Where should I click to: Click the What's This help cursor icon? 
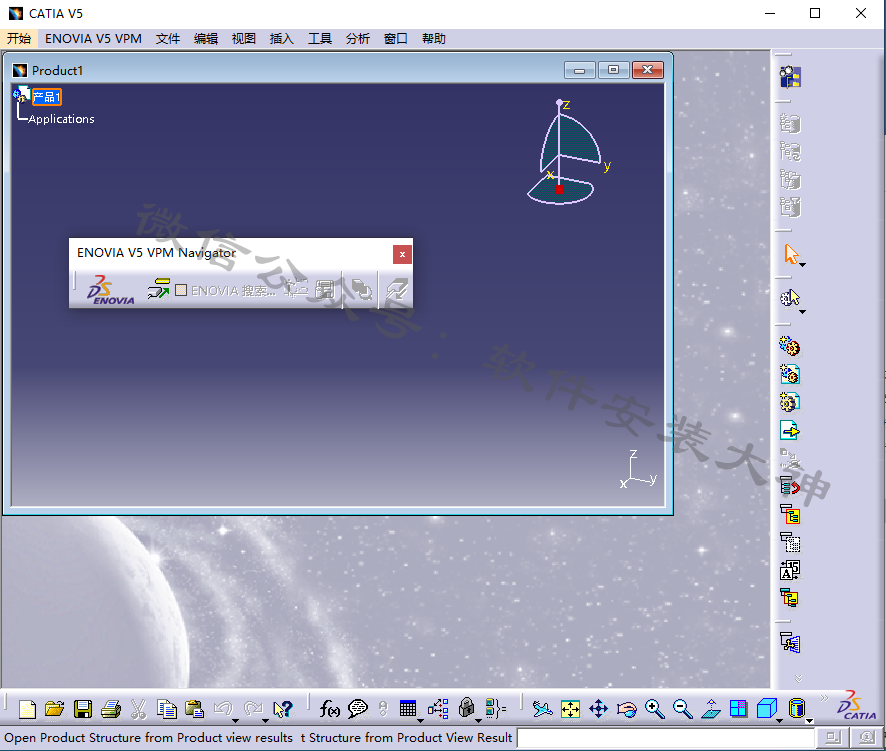(283, 709)
